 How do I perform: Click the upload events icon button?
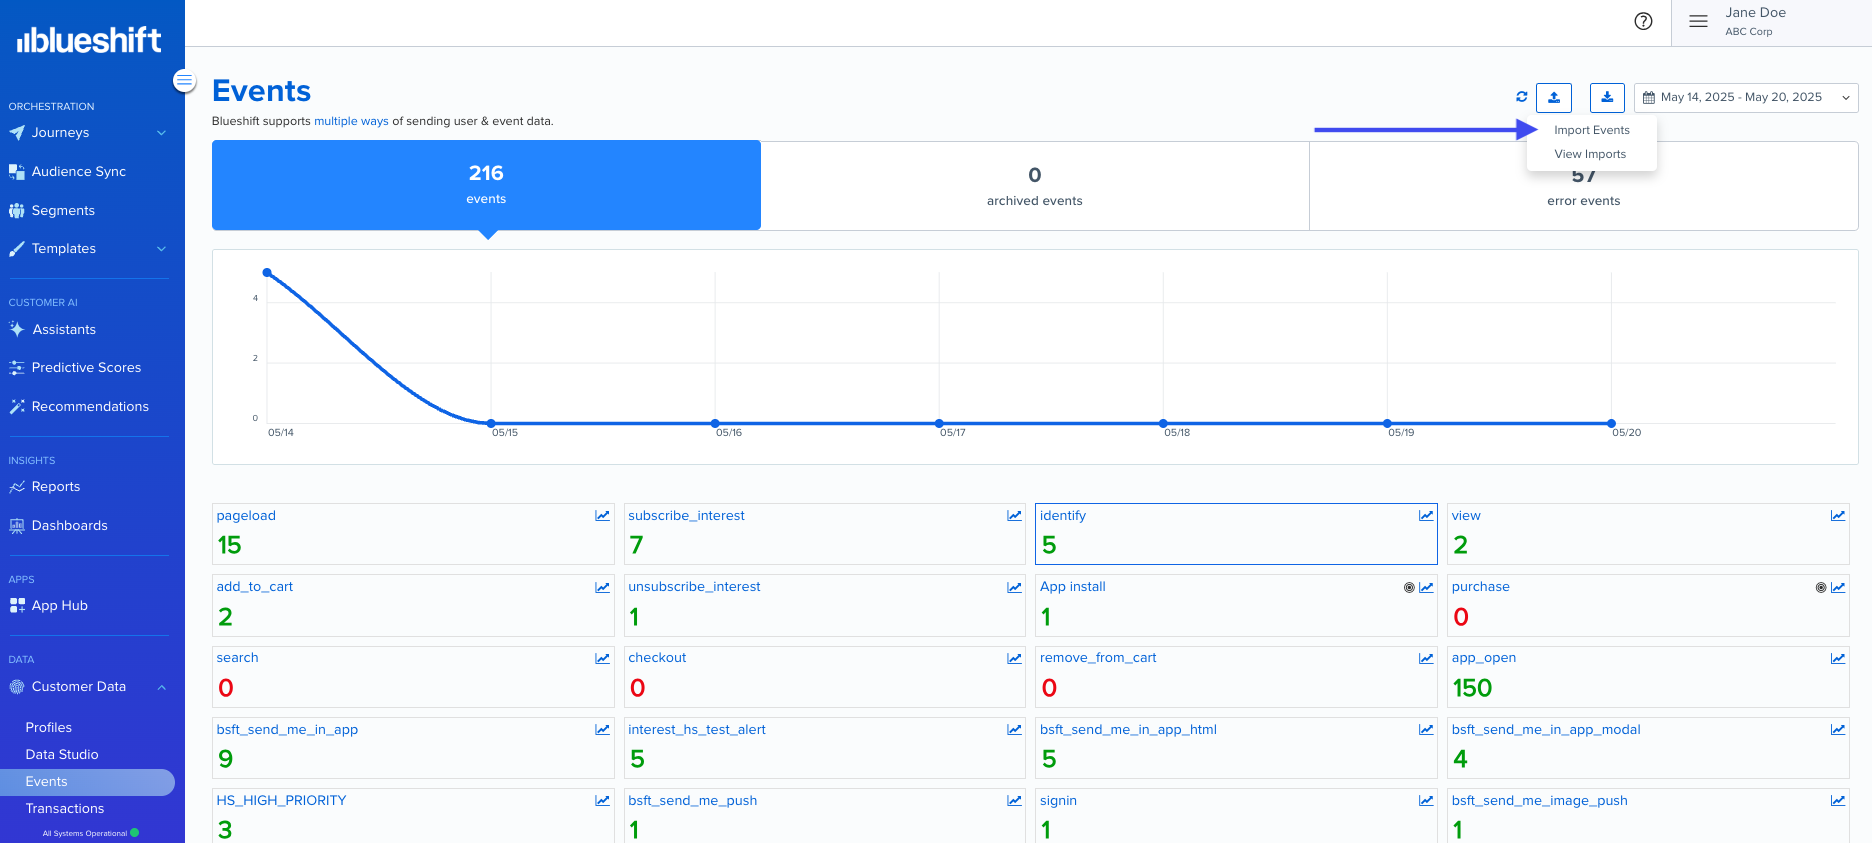point(1554,97)
